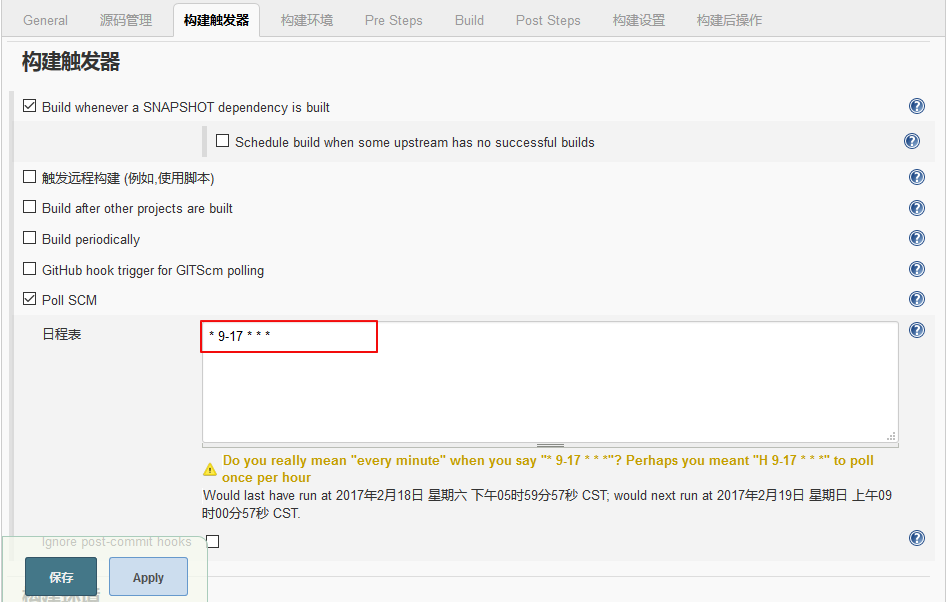This screenshot has width=946, height=602.
Task: Click the 保存 save button
Action: tap(61, 577)
